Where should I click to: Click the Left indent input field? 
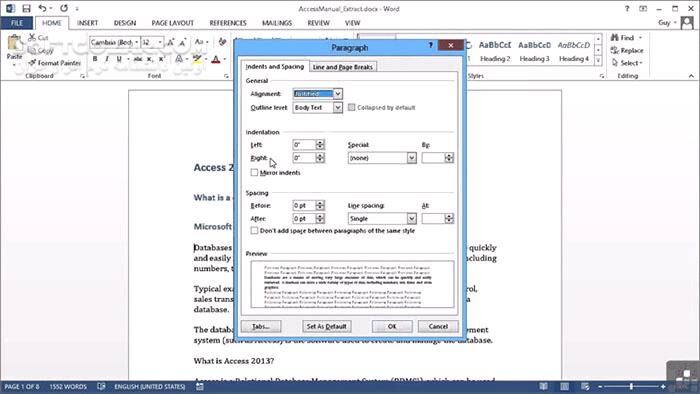304,145
